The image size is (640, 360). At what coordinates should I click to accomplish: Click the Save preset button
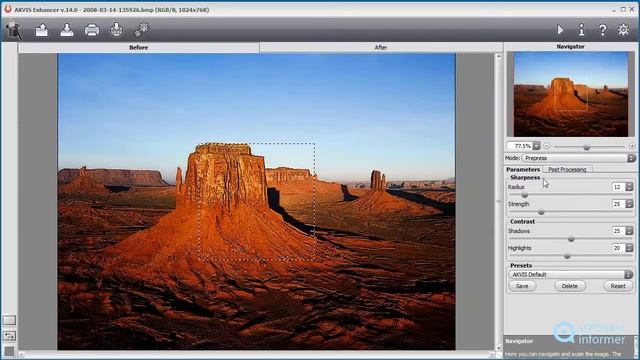pos(522,286)
